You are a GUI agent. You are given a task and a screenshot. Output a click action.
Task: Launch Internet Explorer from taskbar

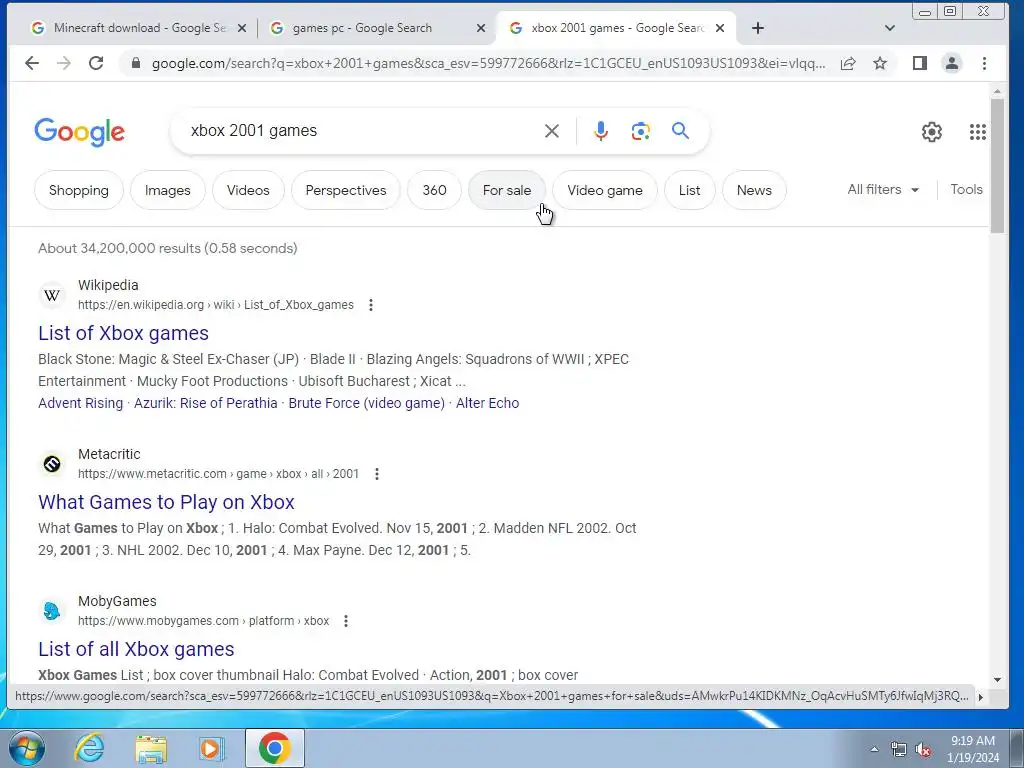pos(89,748)
